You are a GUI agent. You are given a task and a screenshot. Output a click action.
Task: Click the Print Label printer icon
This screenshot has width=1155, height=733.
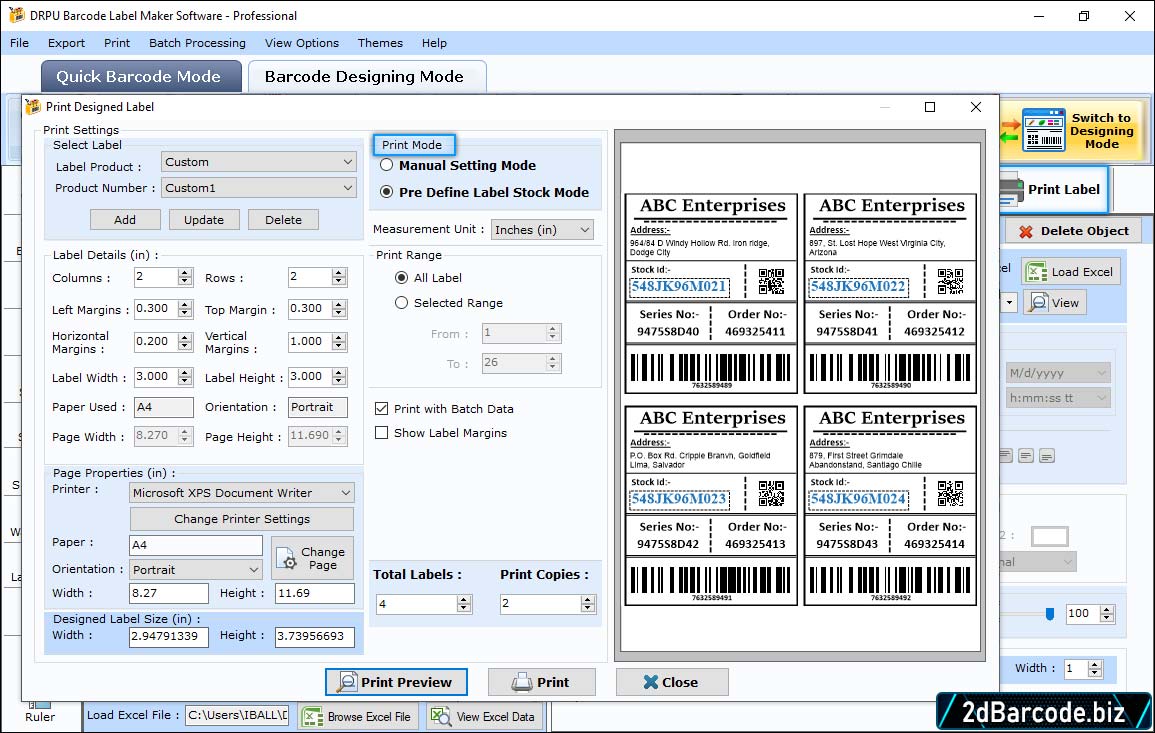(1011, 190)
